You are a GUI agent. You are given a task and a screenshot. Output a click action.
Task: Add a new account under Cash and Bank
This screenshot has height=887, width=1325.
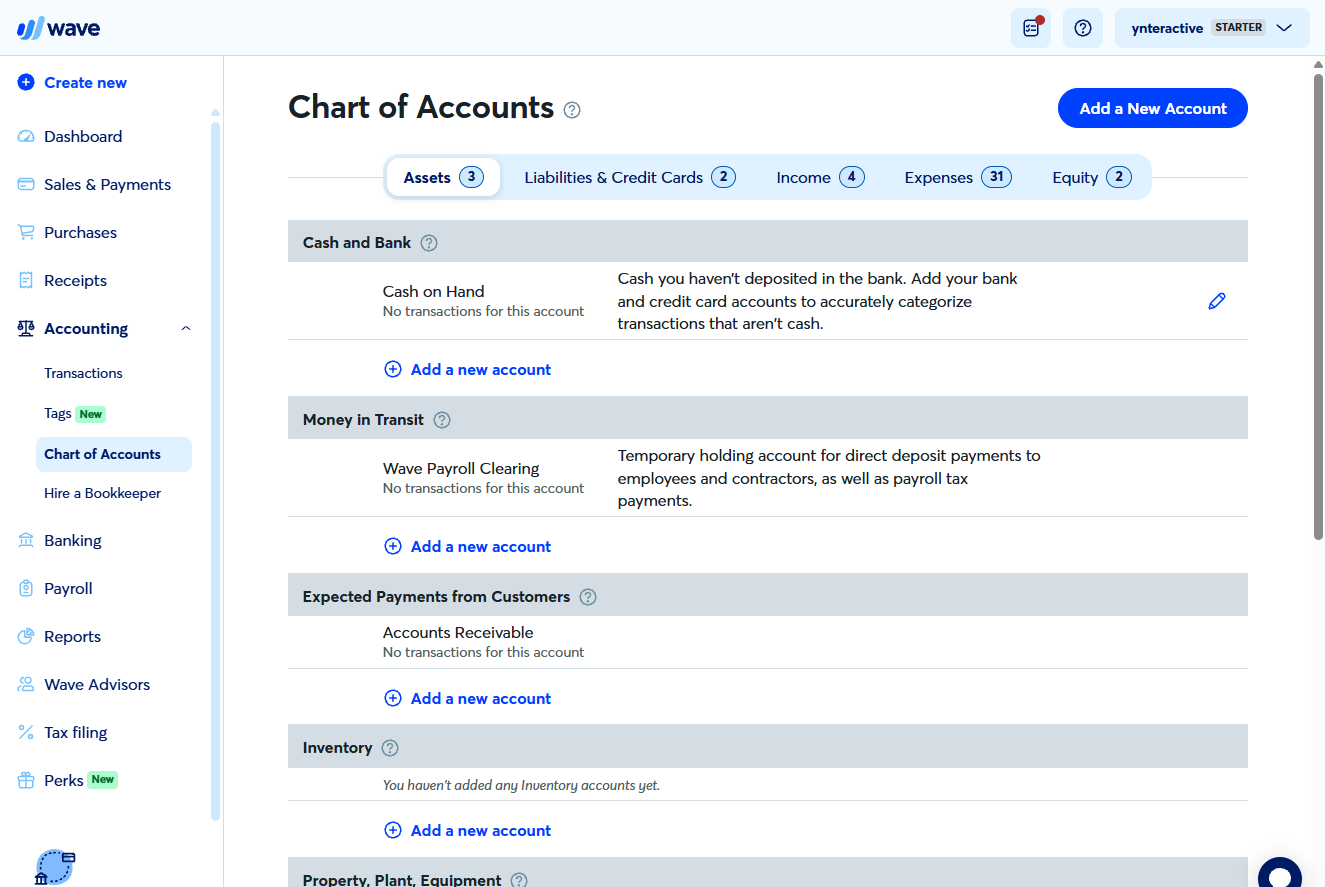pyautogui.click(x=468, y=370)
